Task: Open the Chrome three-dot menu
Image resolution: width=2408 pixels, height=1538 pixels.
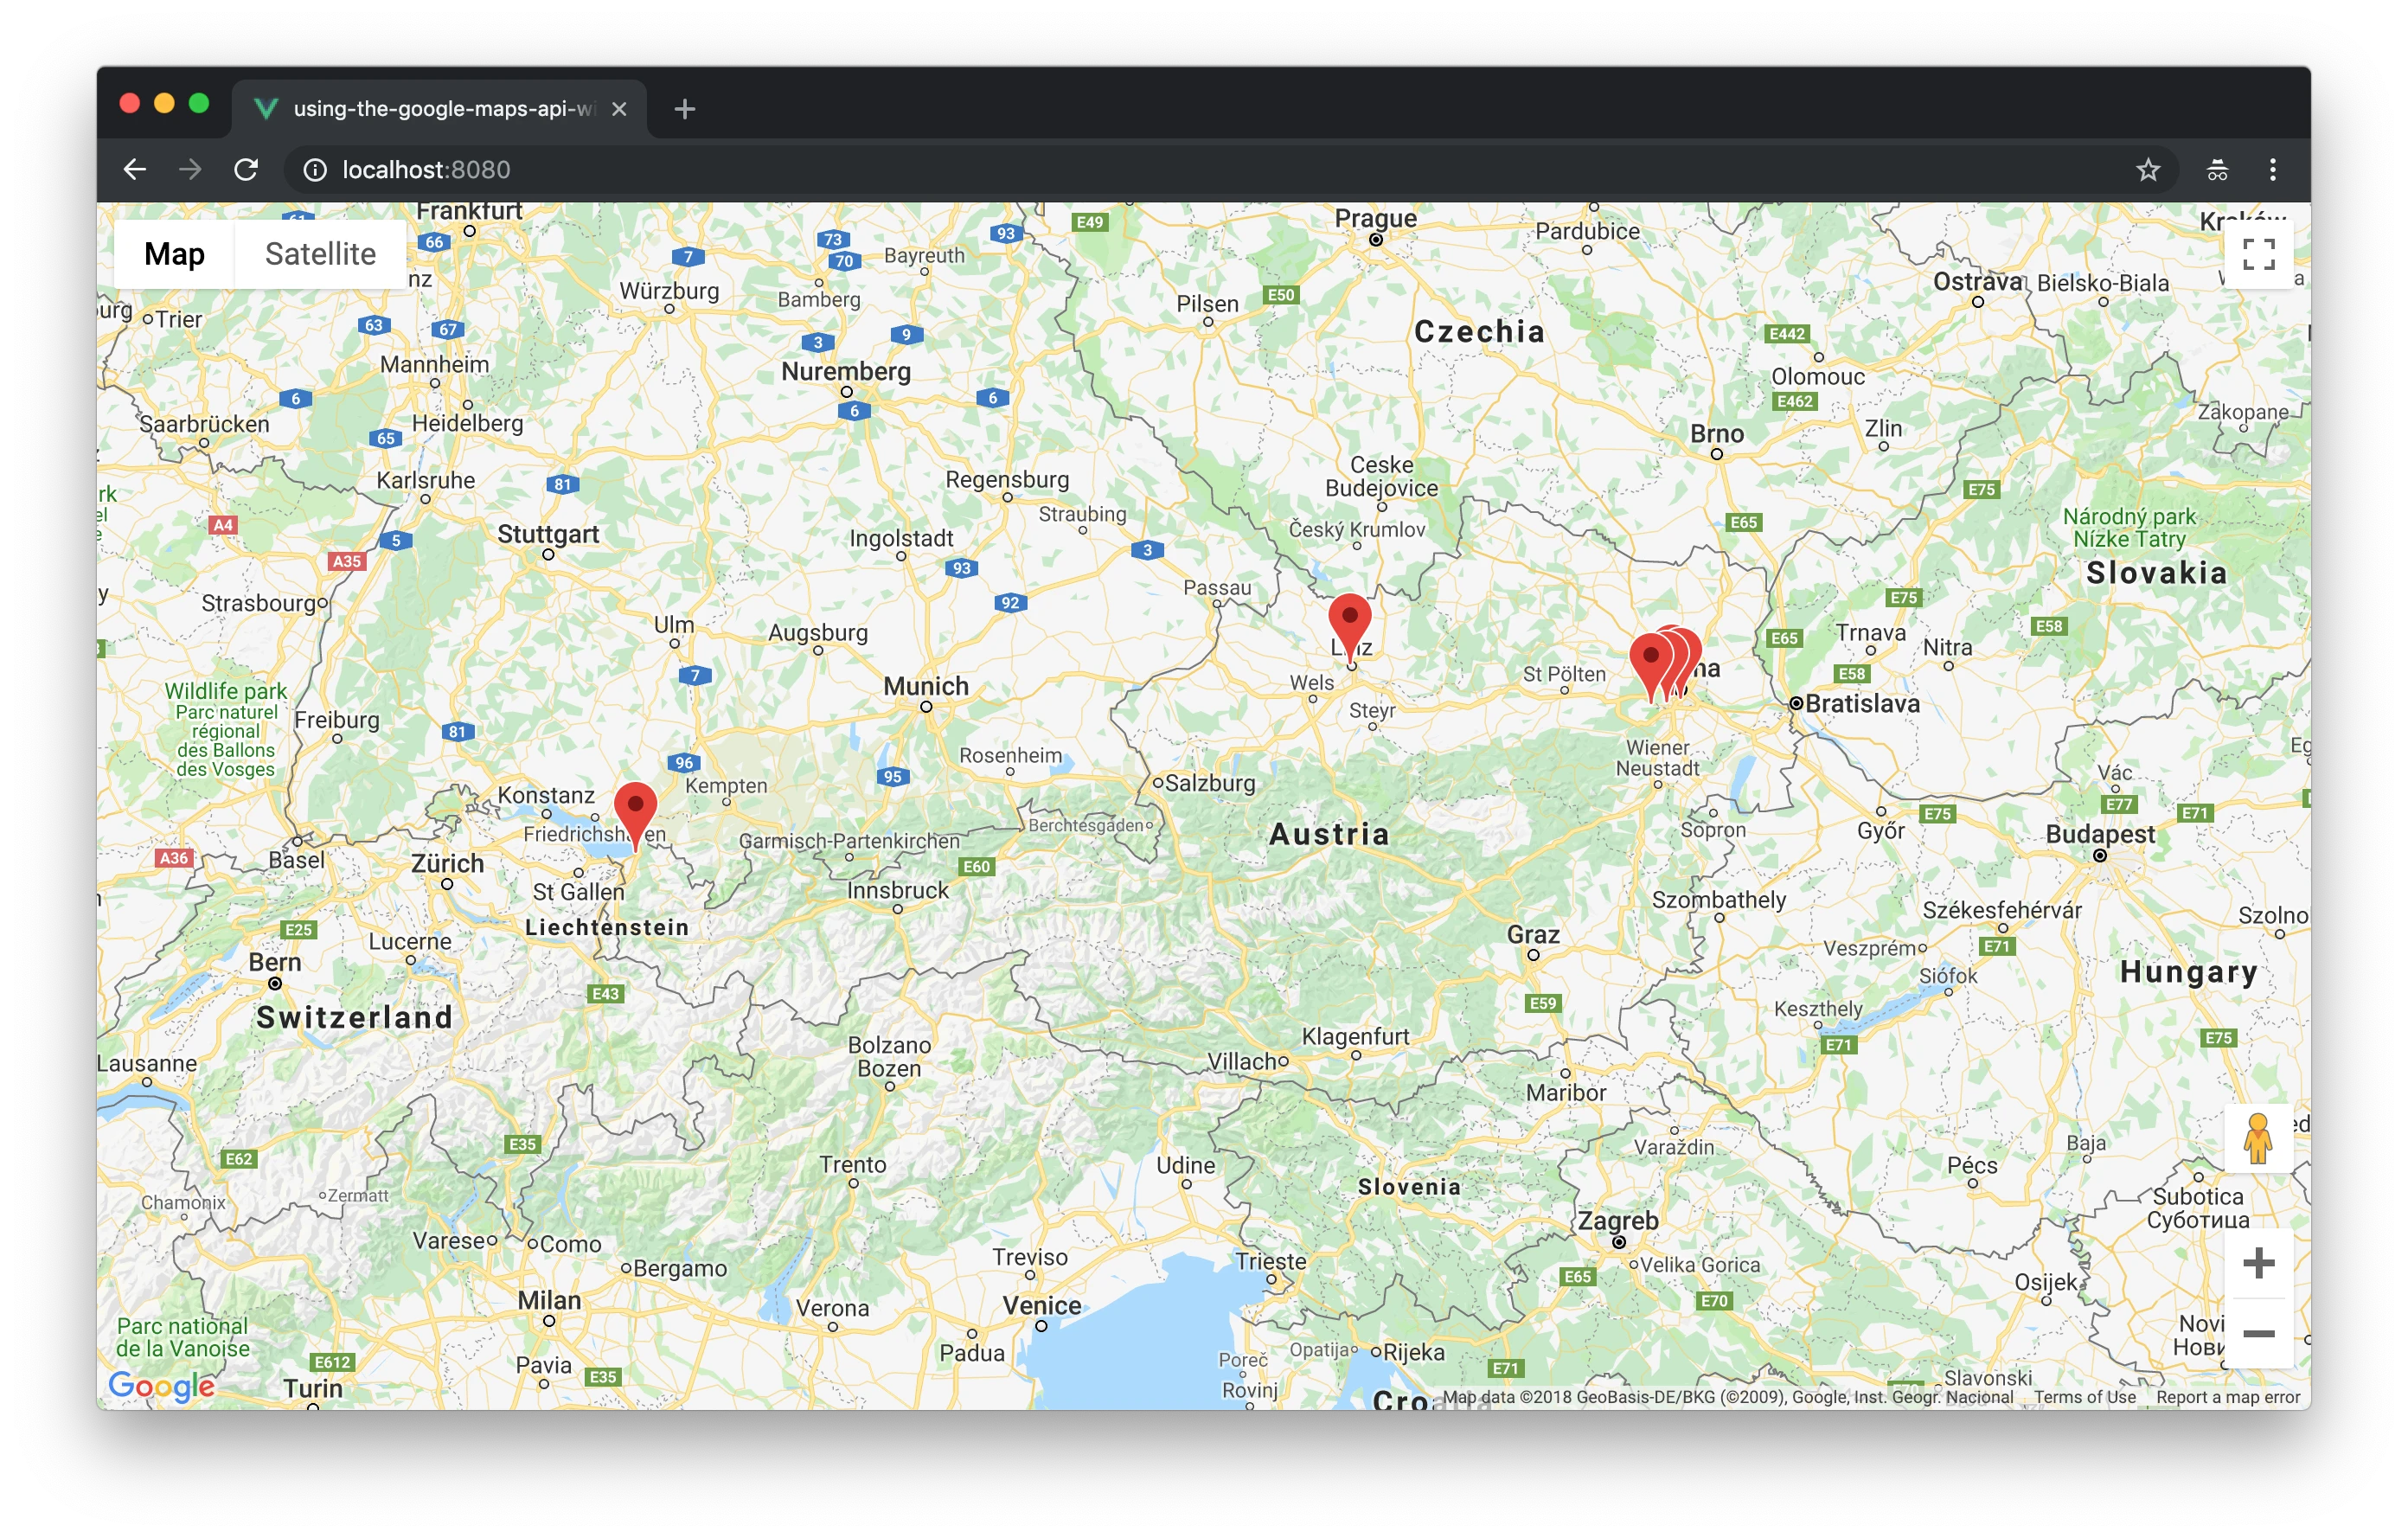Action: click(x=2272, y=170)
